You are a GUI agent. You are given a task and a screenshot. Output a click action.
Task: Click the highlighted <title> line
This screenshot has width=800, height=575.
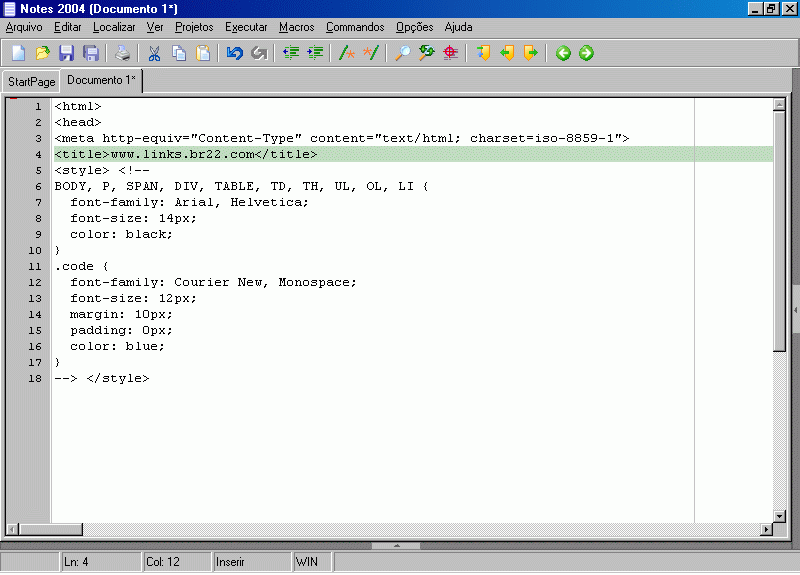pyautogui.click(x=413, y=154)
